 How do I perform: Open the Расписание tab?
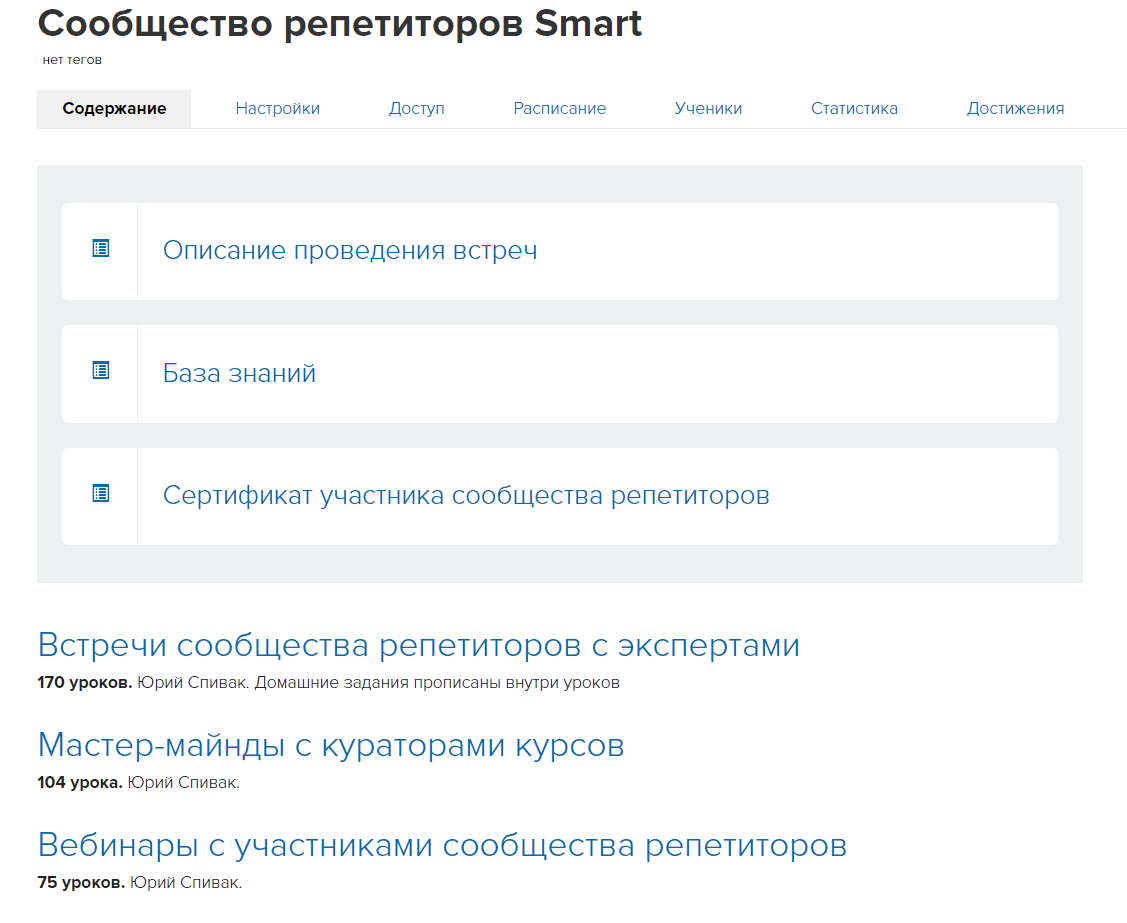coord(559,109)
